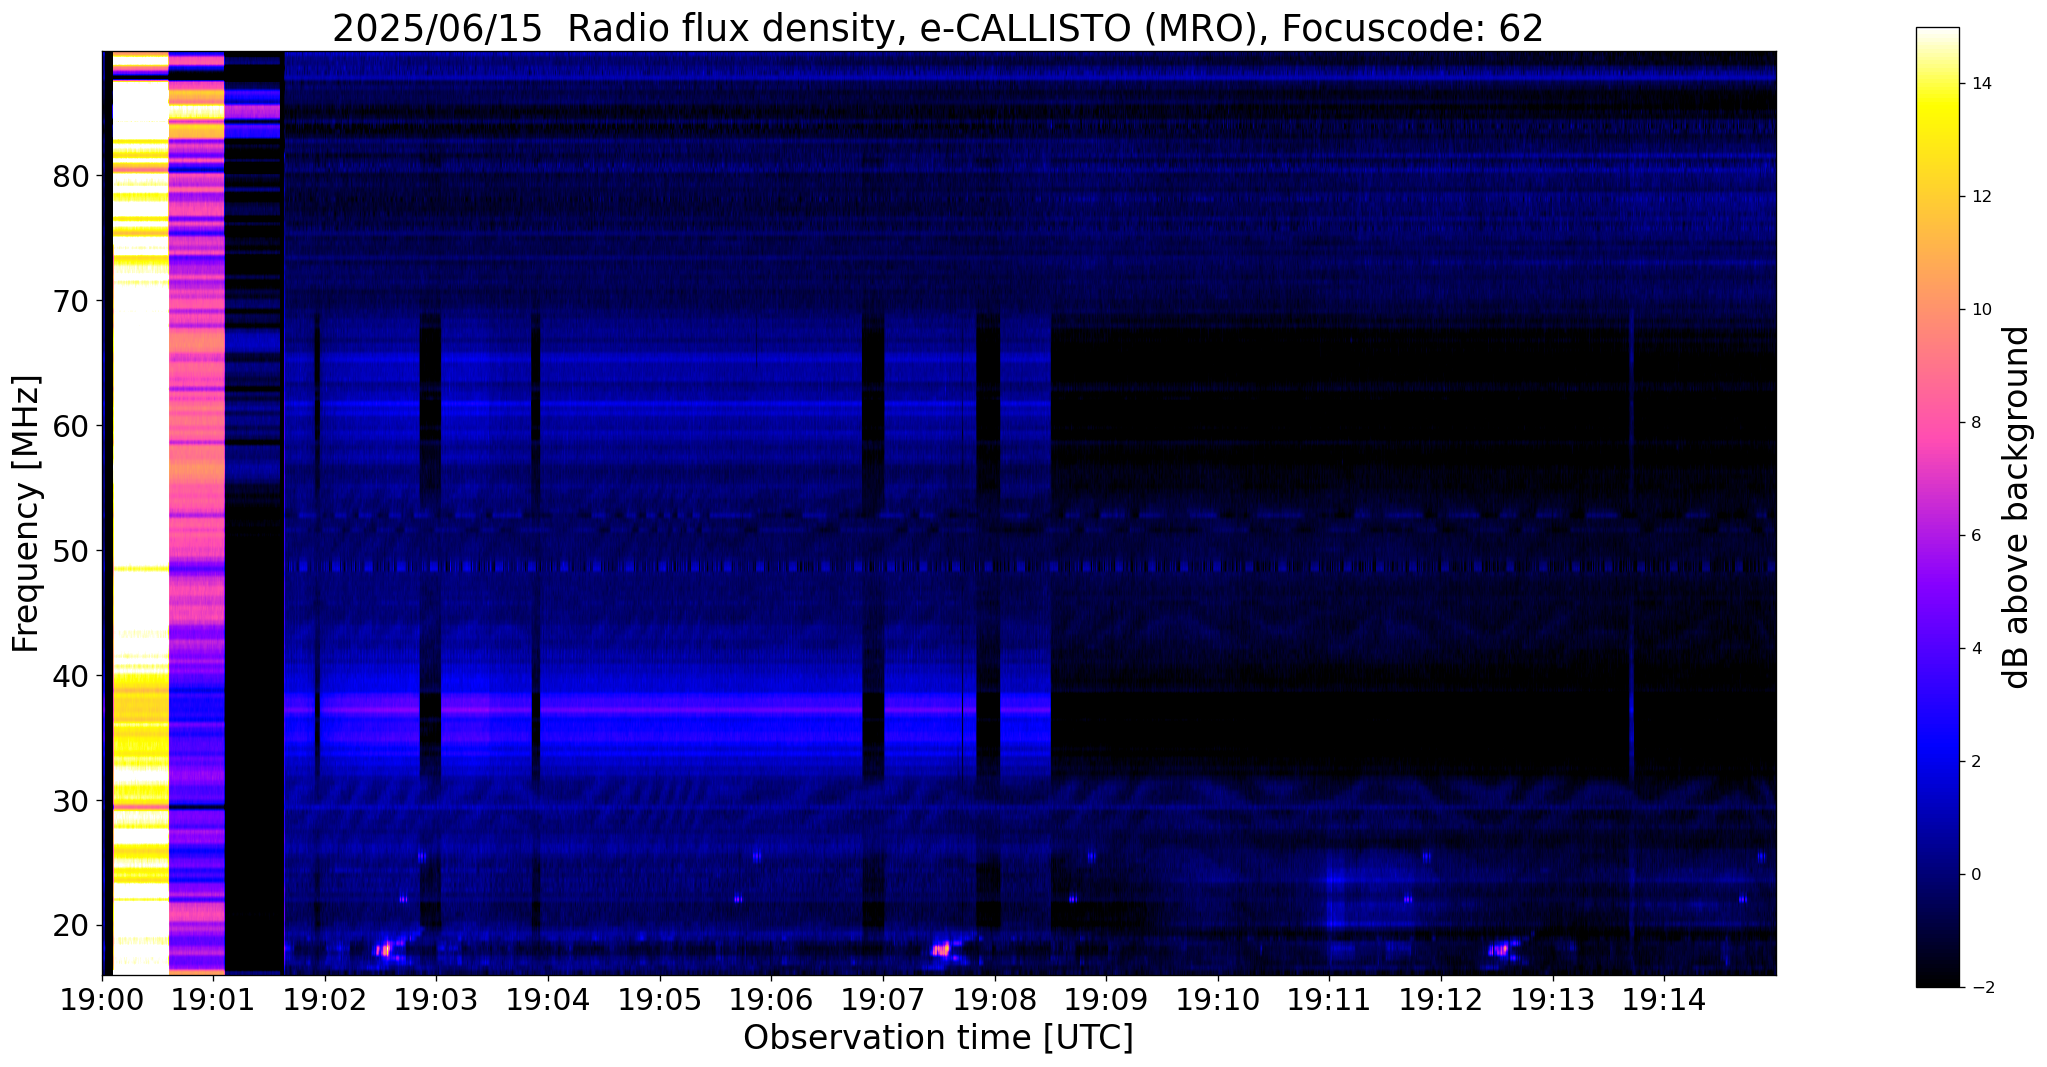Click the bright burst near 19:02:30 at 18 MHz

click(x=384, y=949)
